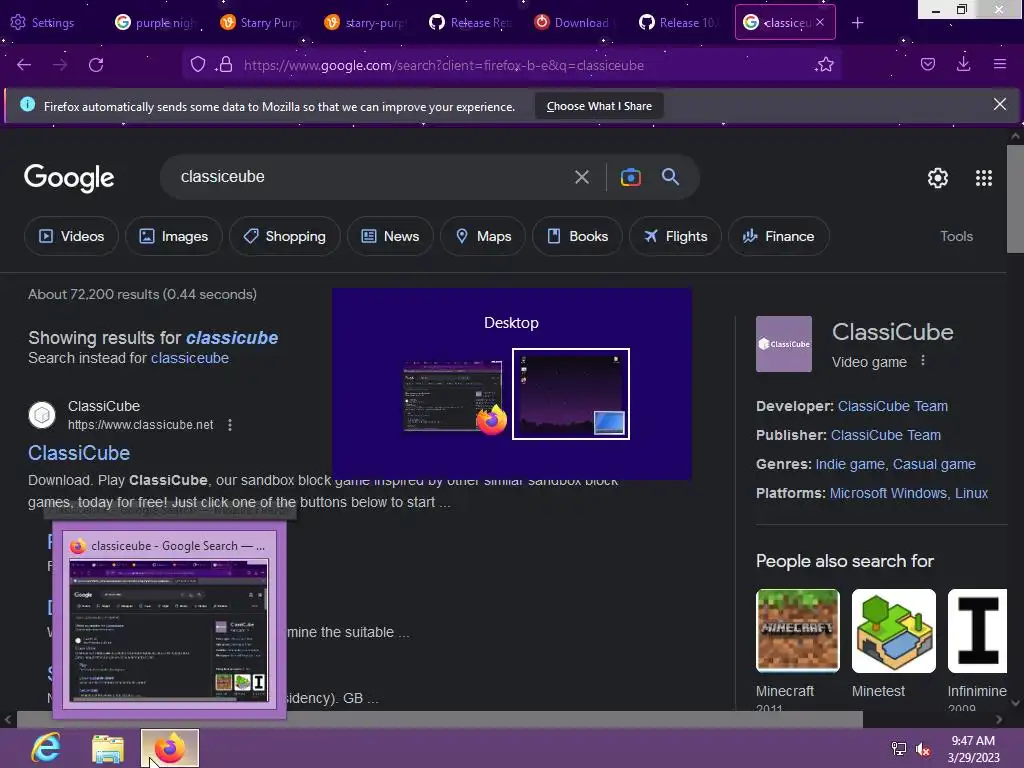Switch to the Release 10 GitHub tab
This screenshot has height=768, width=1024.
[679, 22]
